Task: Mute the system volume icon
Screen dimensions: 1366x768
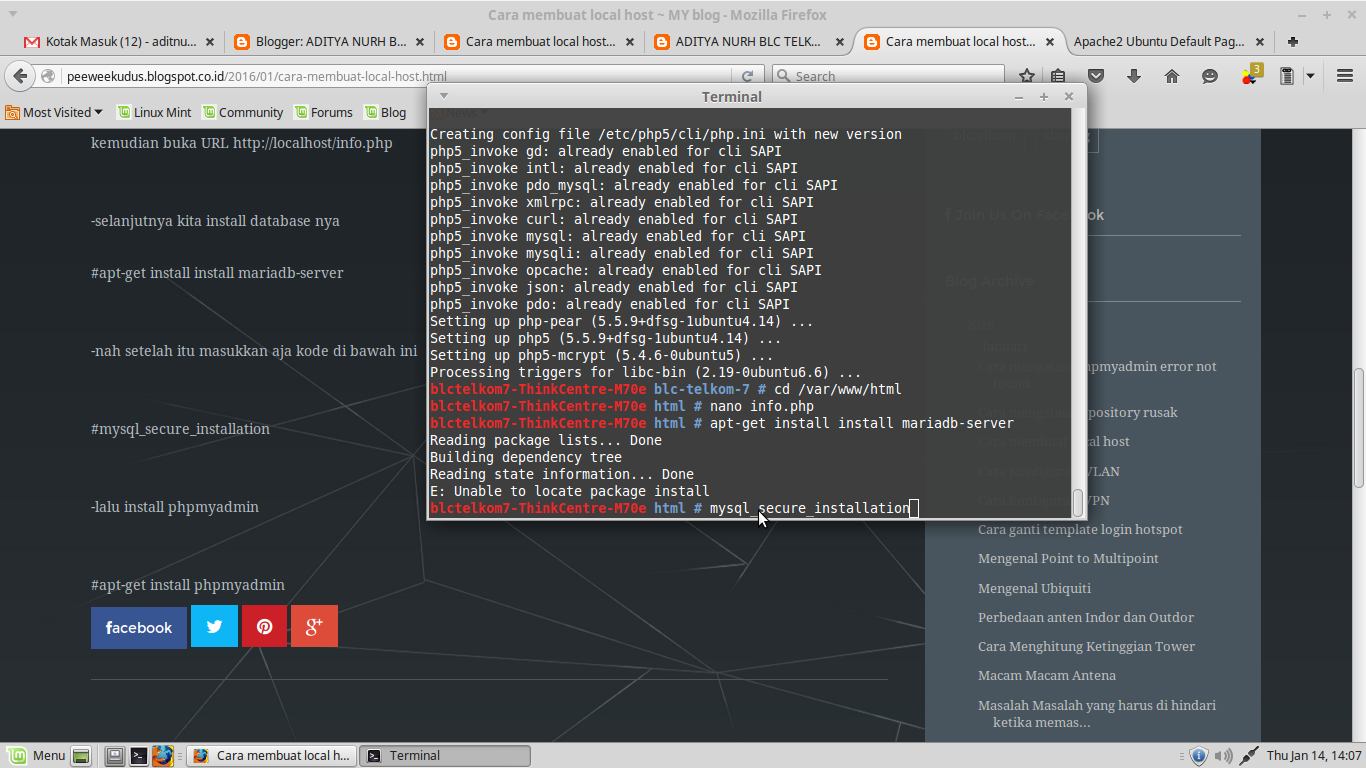Action: click(x=1225, y=755)
